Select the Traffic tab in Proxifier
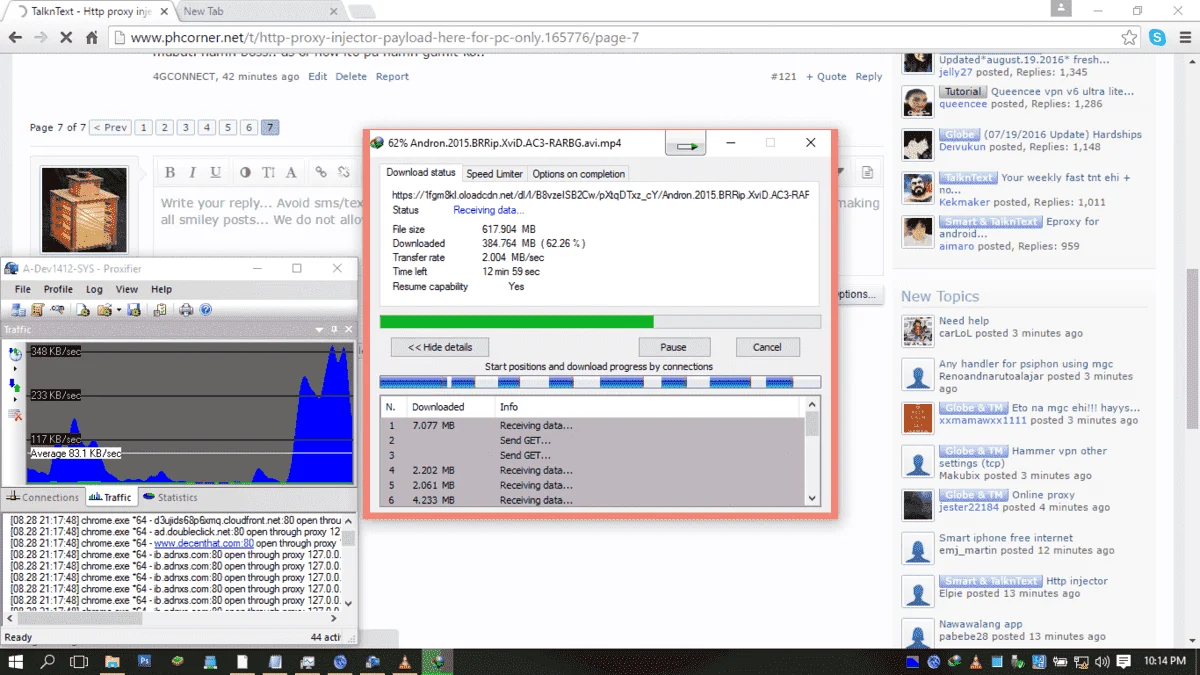The width and height of the screenshot is (1200, 675). [x=110, y=497]
